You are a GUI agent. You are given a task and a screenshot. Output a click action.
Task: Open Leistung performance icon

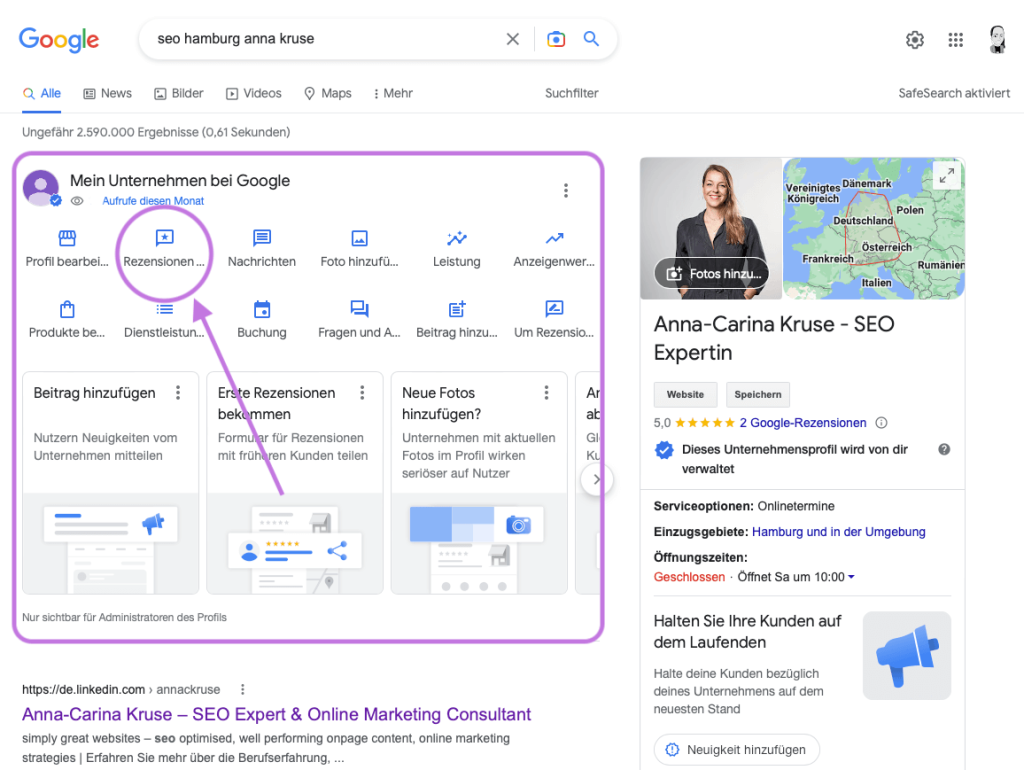[456, 238]
